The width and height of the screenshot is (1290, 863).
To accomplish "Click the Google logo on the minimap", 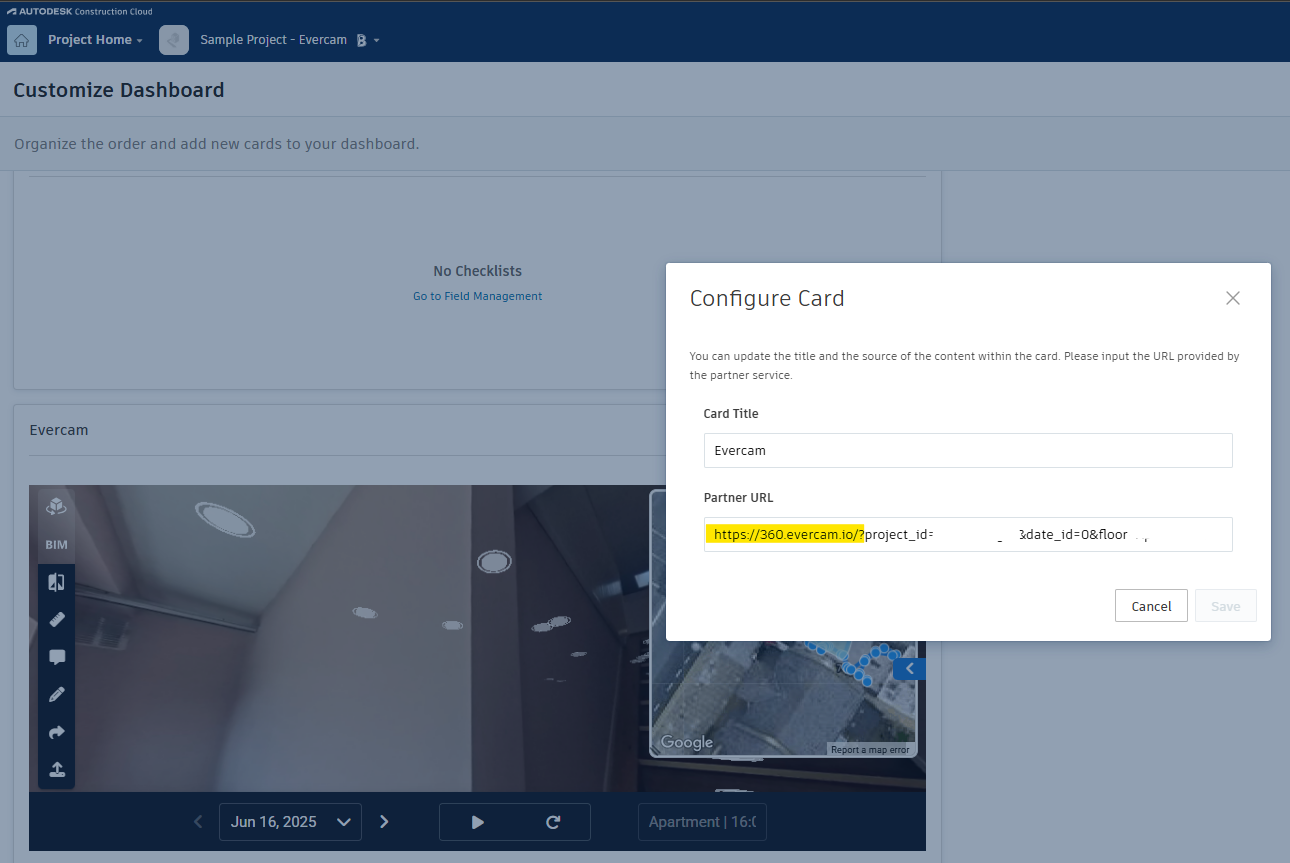I will pyautogui.click(x=687, y=742).
